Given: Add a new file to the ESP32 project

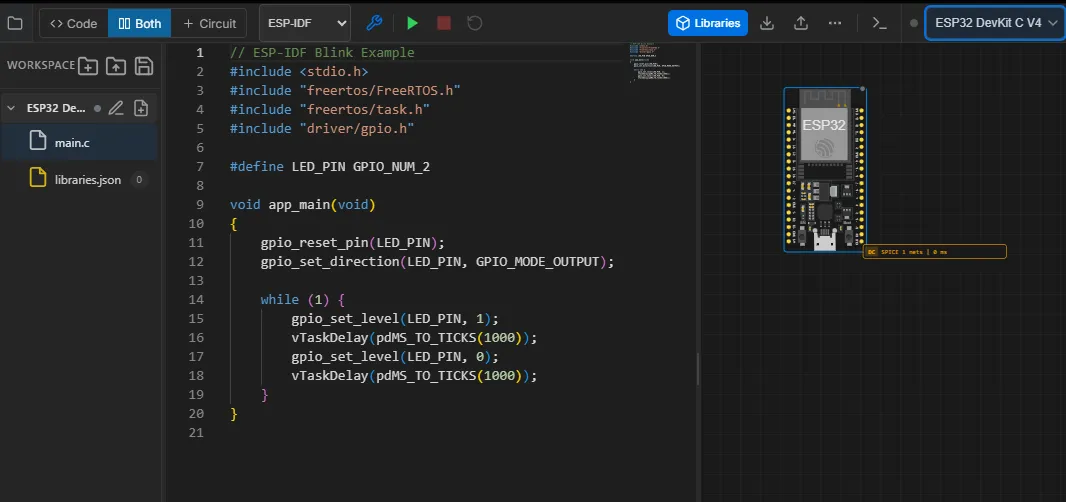Looking at the screenshot, I should (x=141, y=107).
